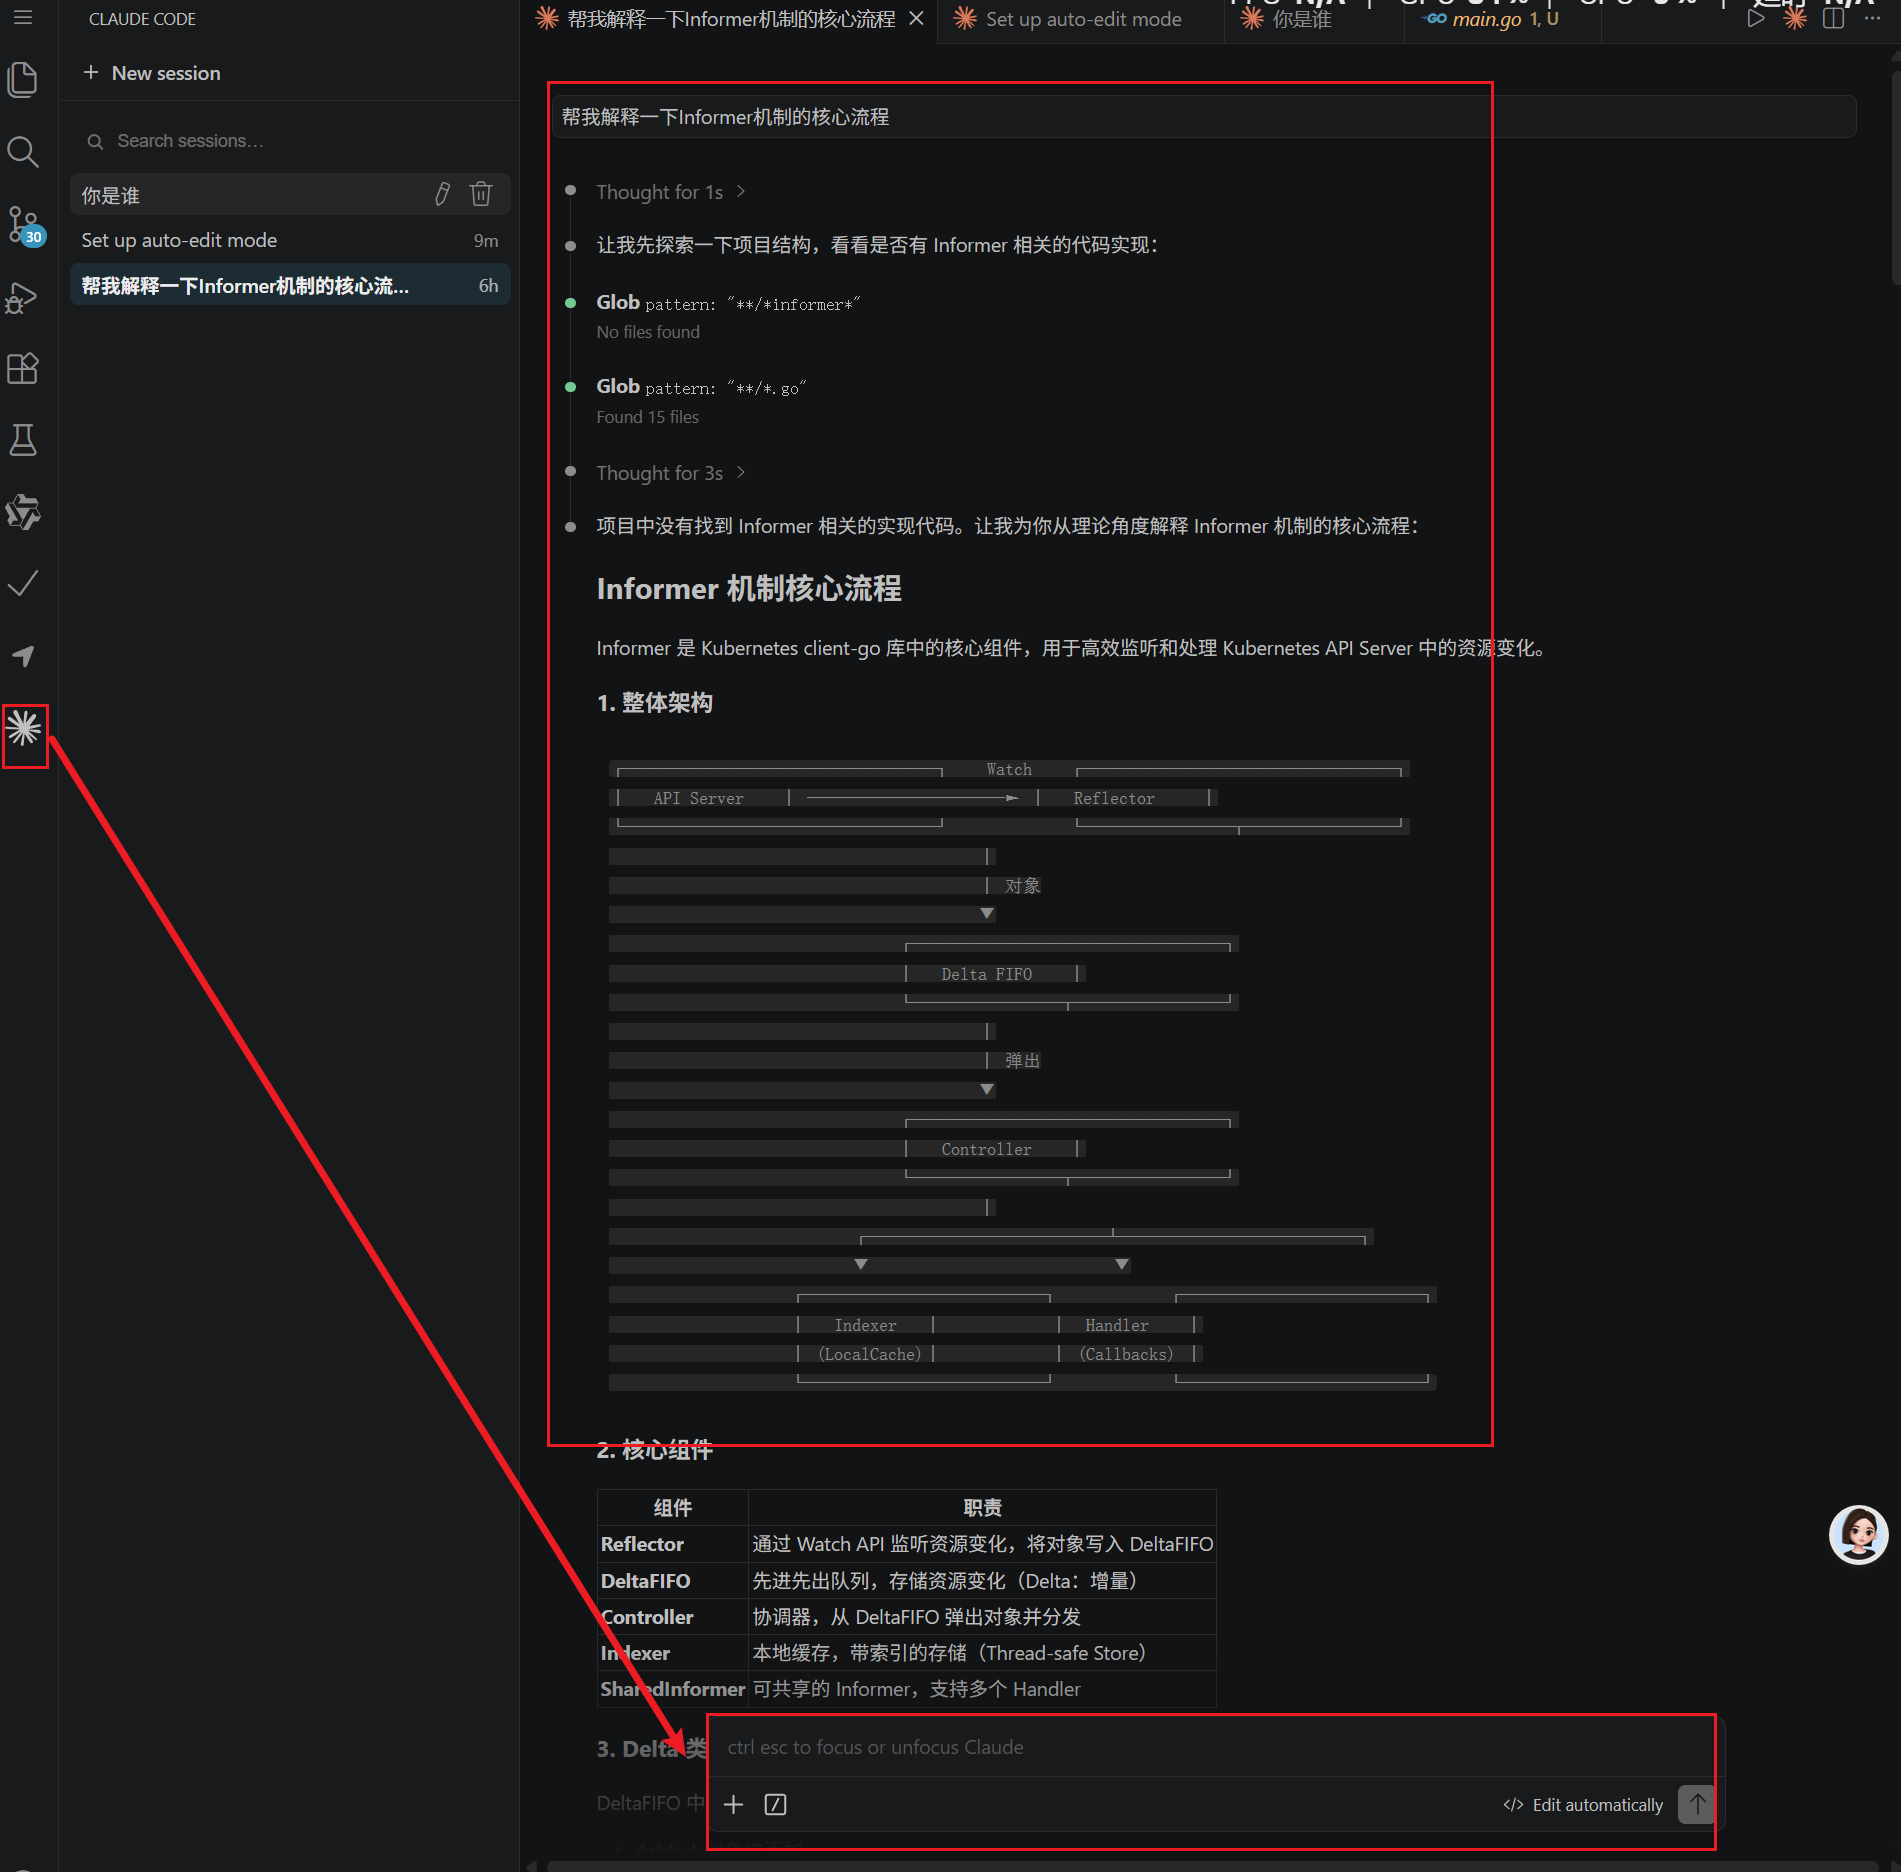The width and height of the screenshot is (1901, 1872).
Task: Click the Delta FIFO box in diagram
Action: click(987, 974)
